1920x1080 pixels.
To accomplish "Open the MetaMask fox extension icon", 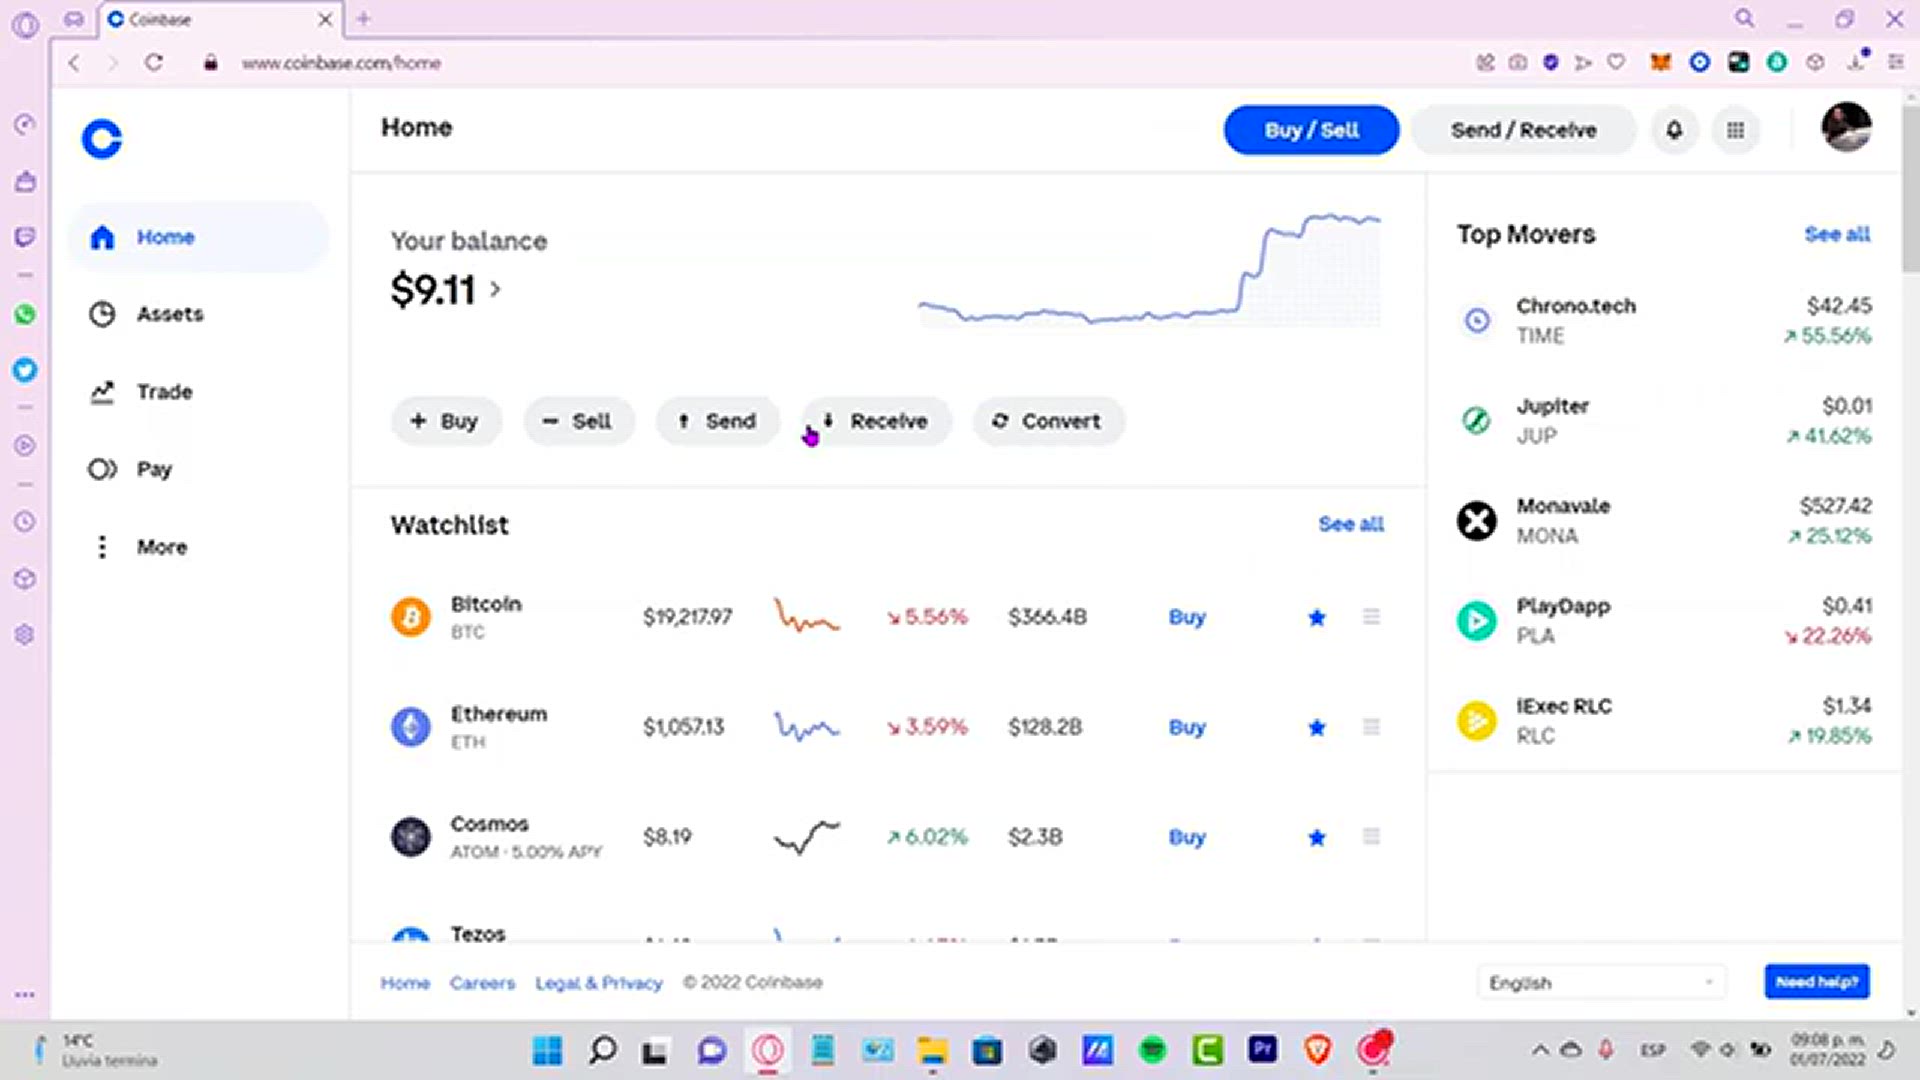I will pos(1661,62).
